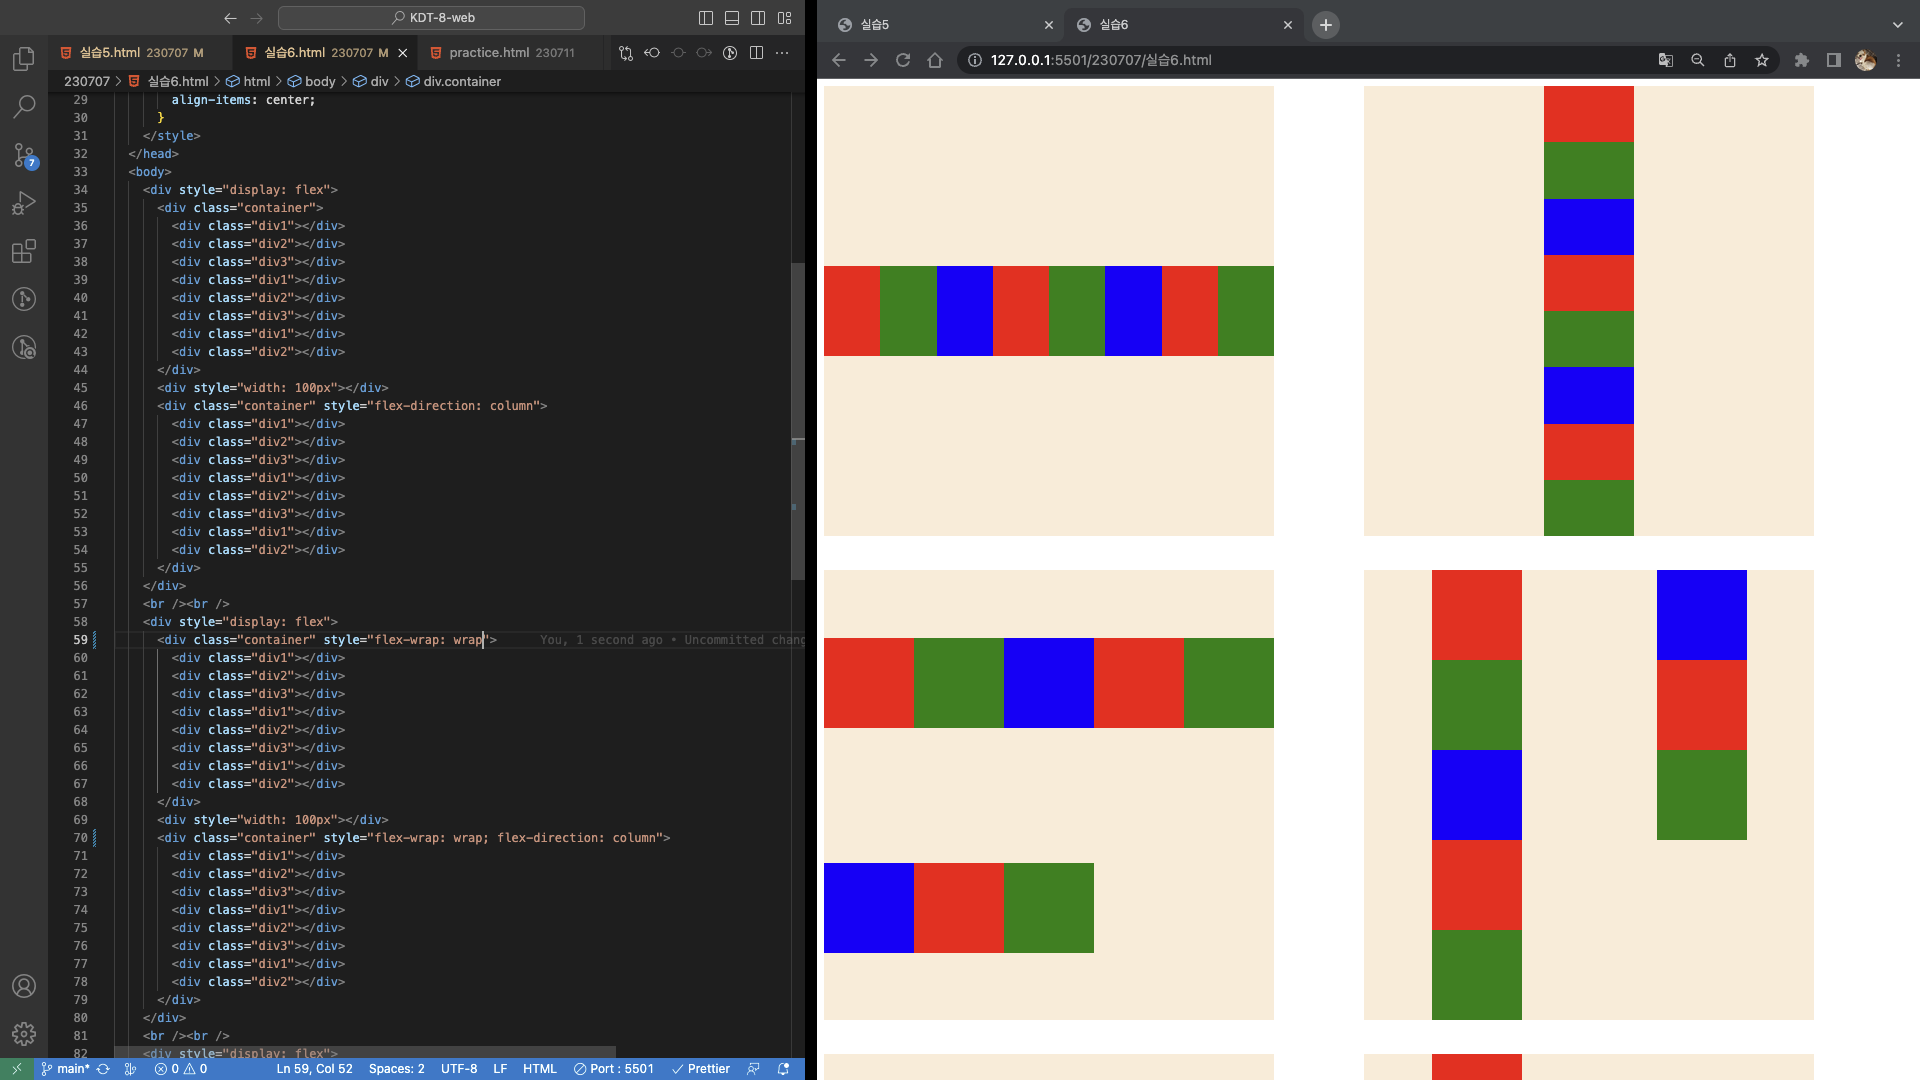
Task: Reload the Chrome page
Action: tap(903, 60)
